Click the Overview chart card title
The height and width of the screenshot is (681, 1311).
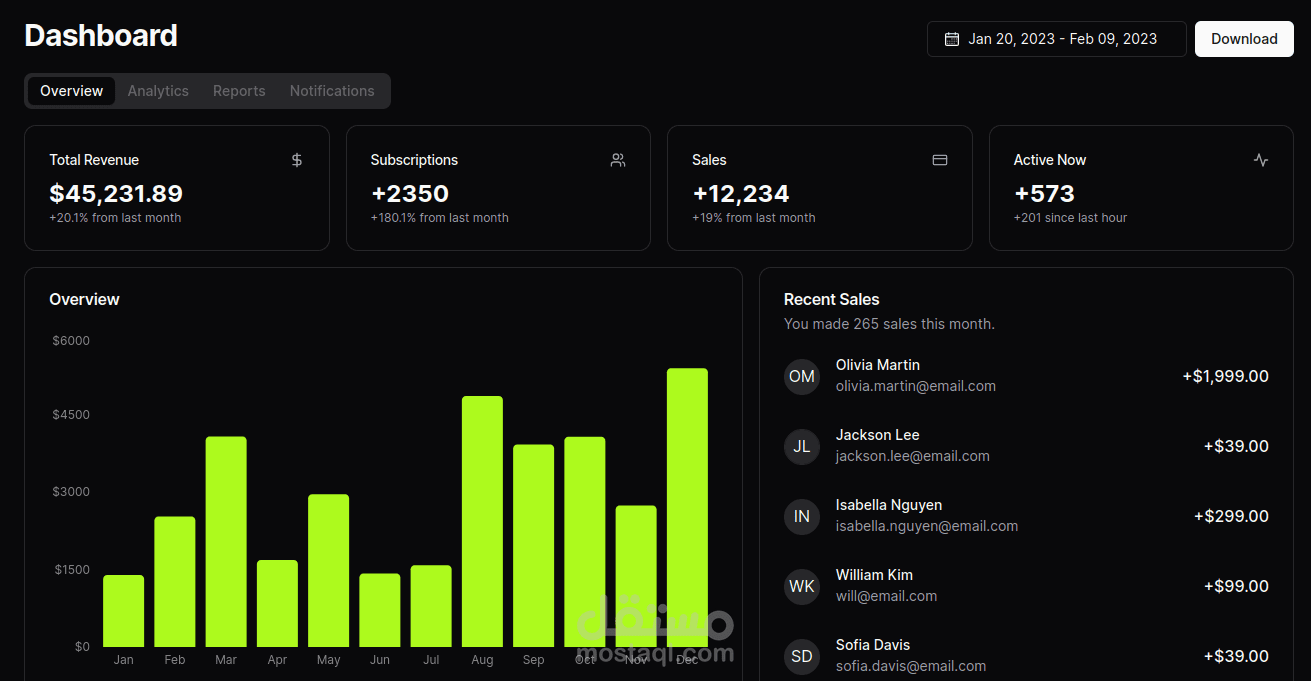[84, 299]
